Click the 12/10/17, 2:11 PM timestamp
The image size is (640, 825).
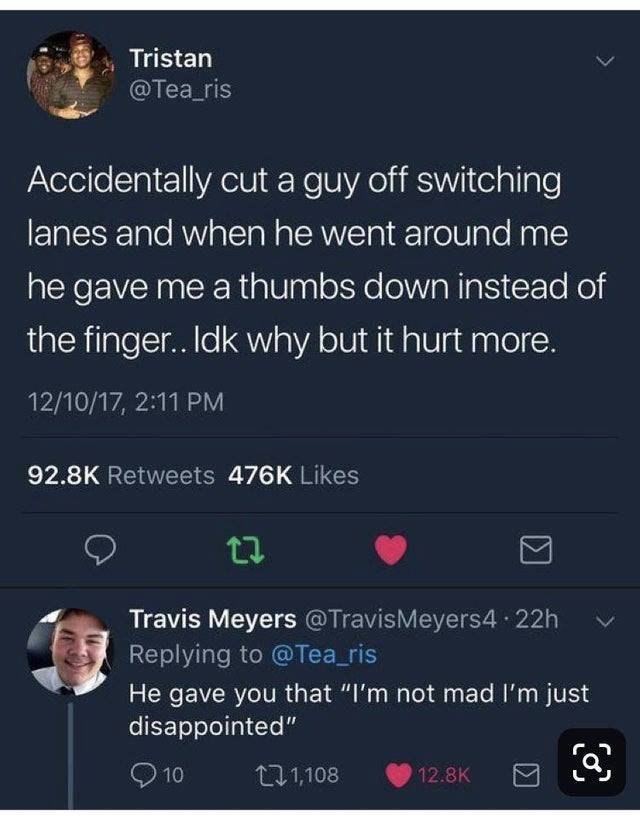click(x=126, y=402)
